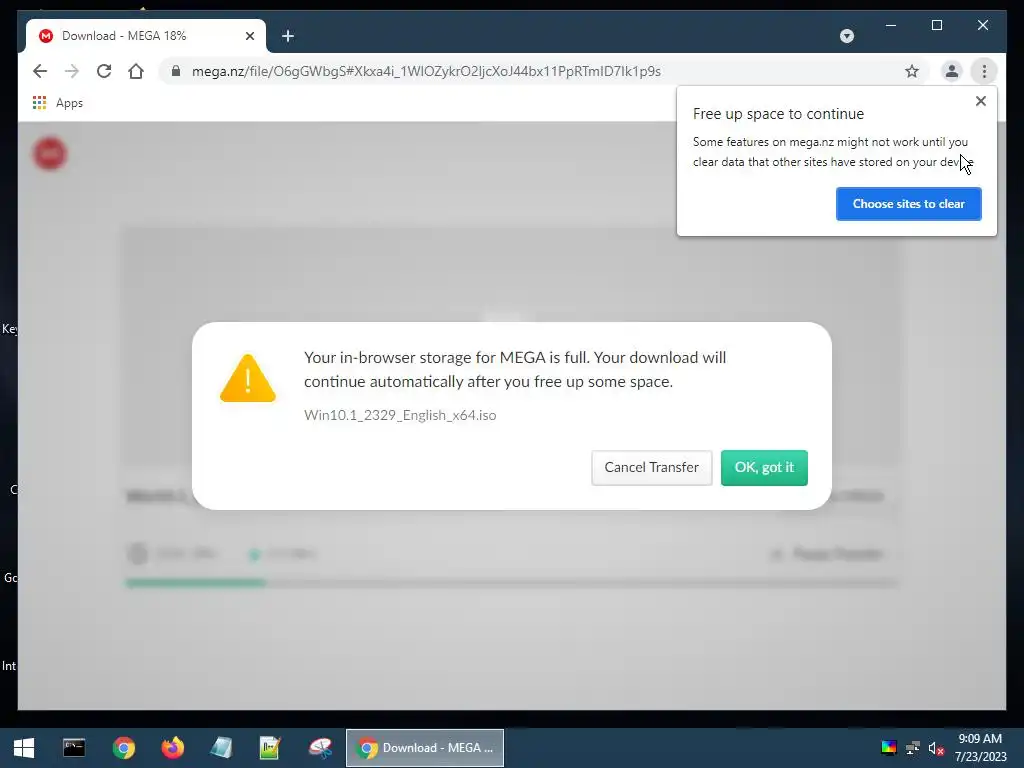The image size is (1024, 768).
Task: Open a new tab with plus button
Action: click(x=288, y=36)
